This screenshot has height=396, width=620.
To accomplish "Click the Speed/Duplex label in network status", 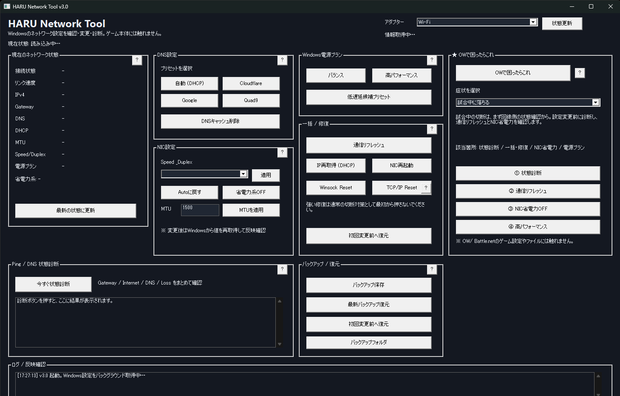I will click(30, 154).
